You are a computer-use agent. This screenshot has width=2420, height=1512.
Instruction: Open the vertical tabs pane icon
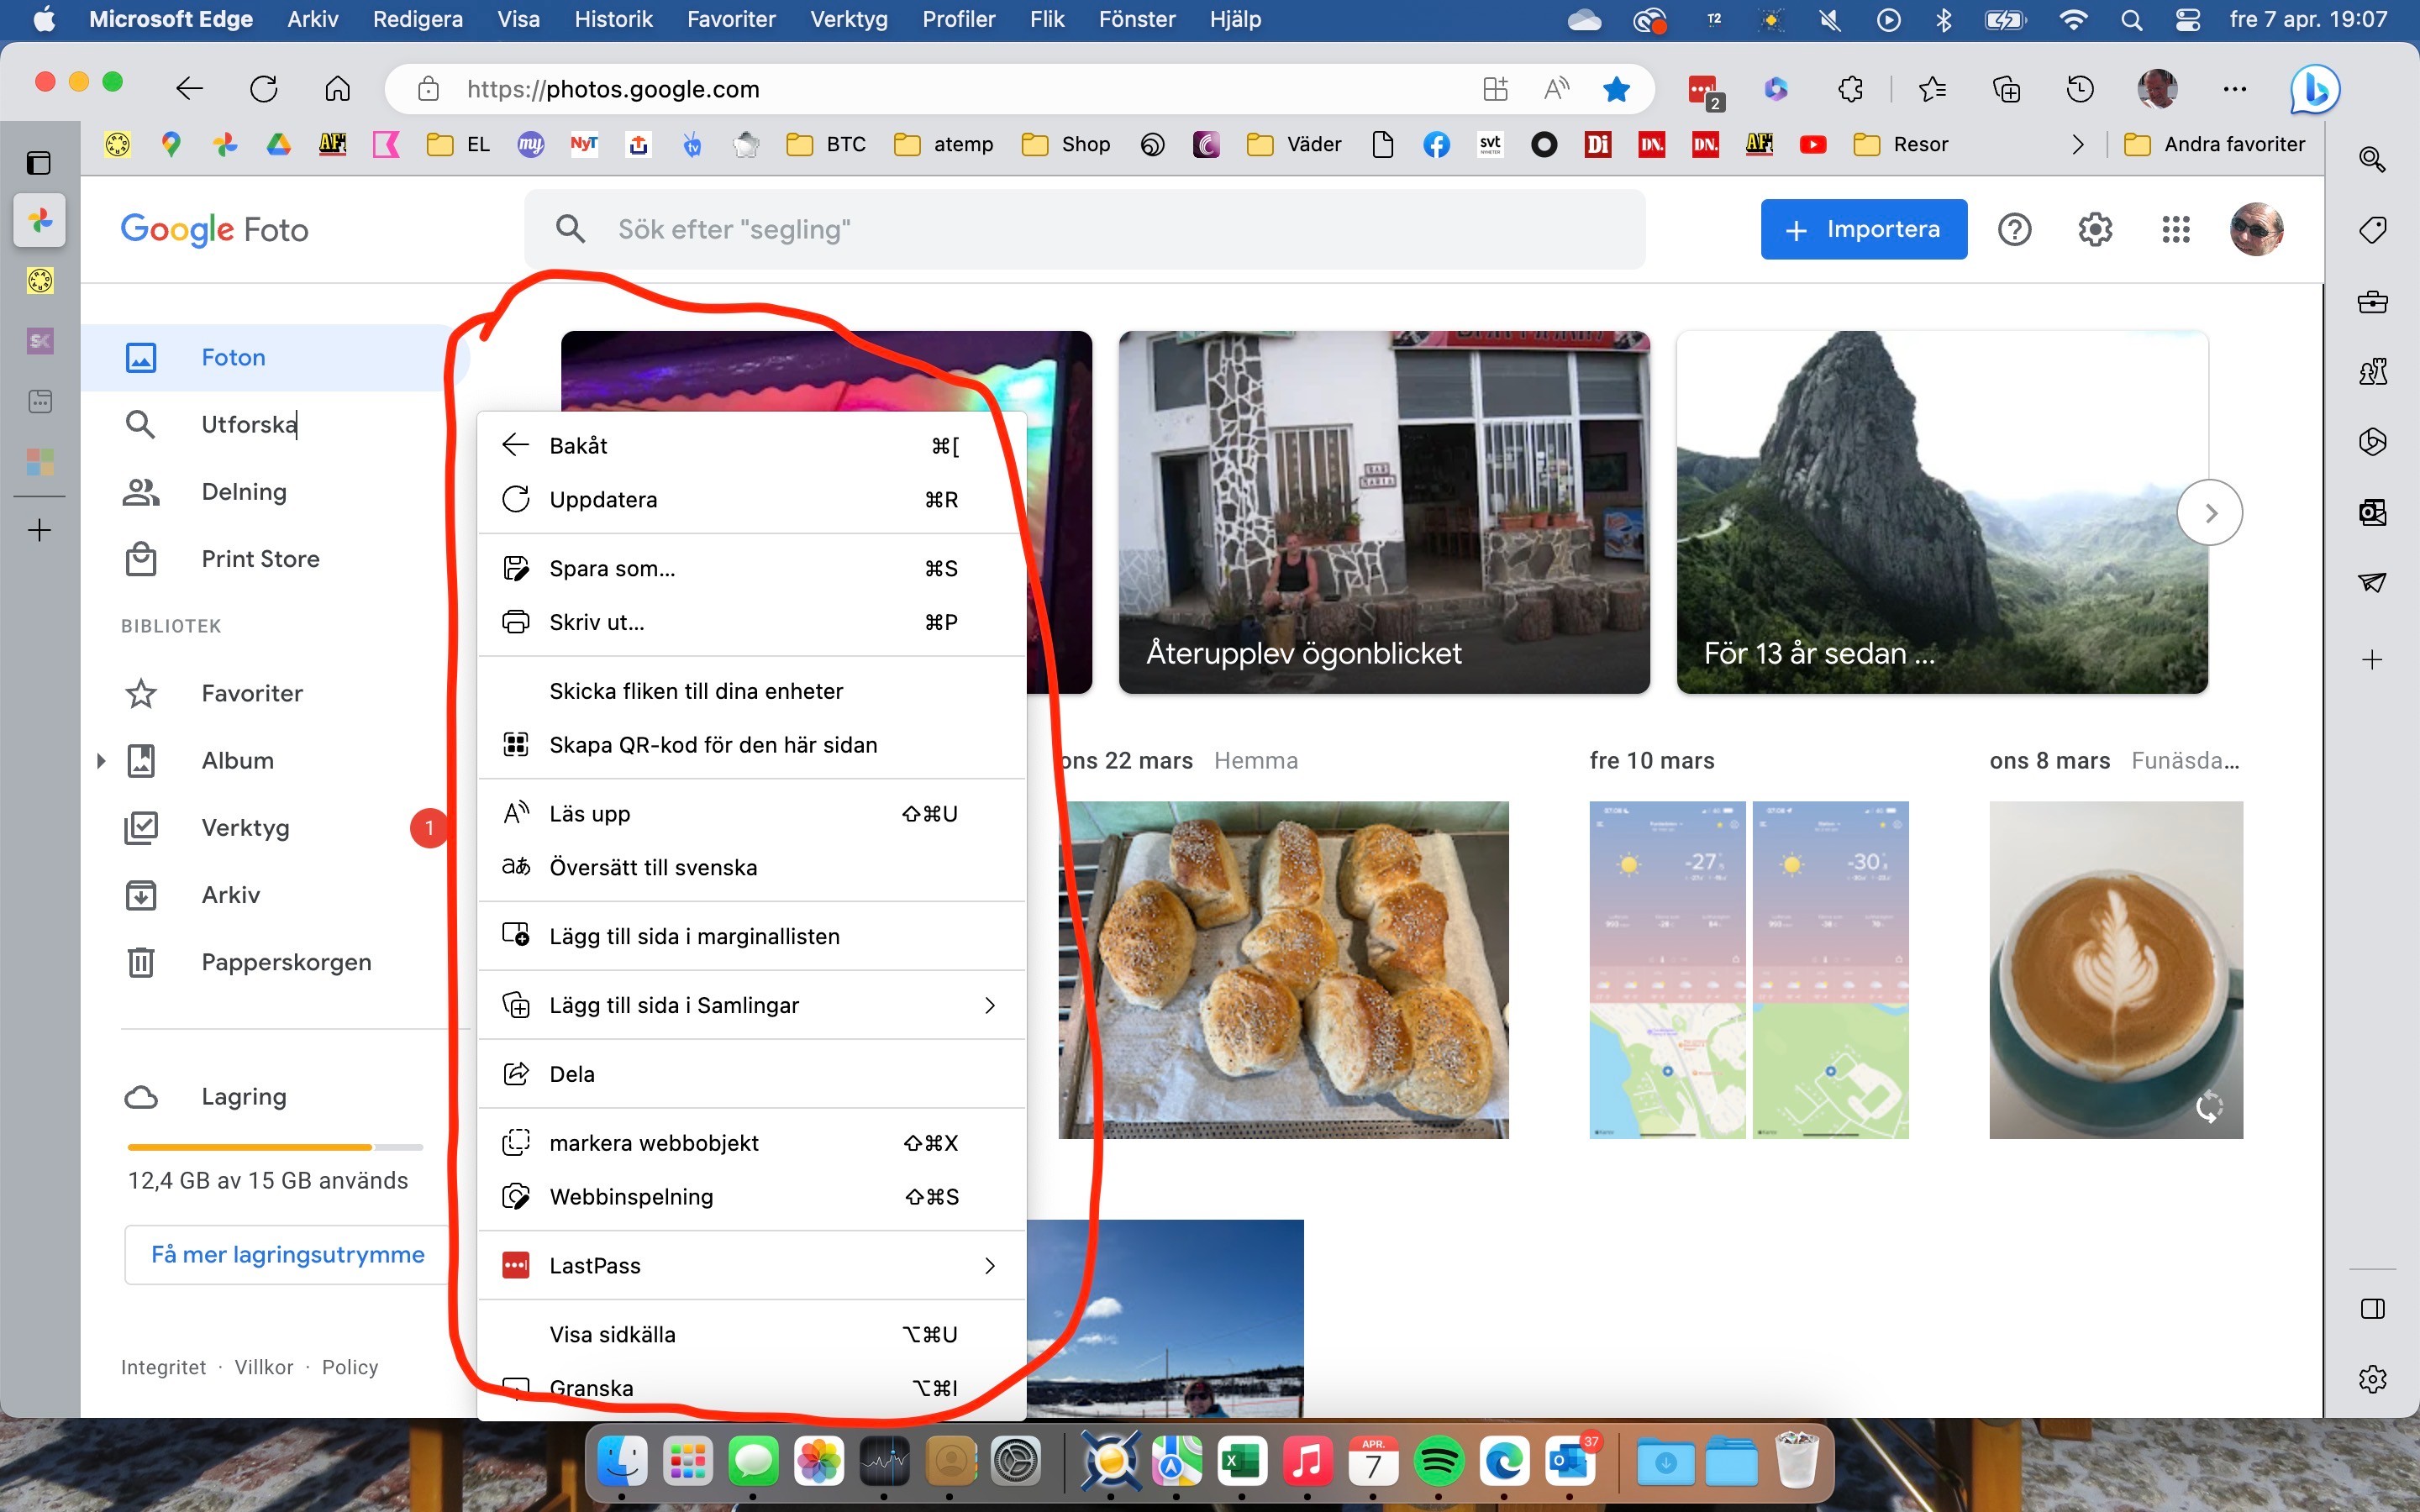(39, 162)
